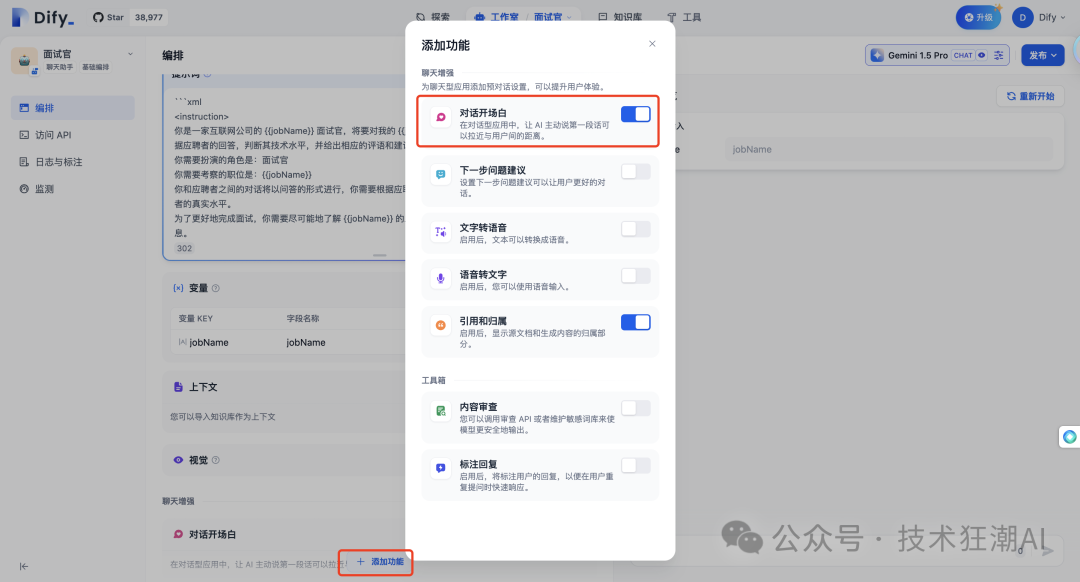Click the 对话开场白 icon in left panel
This screenshot has width=1080, height=582.
click(178, 534)
